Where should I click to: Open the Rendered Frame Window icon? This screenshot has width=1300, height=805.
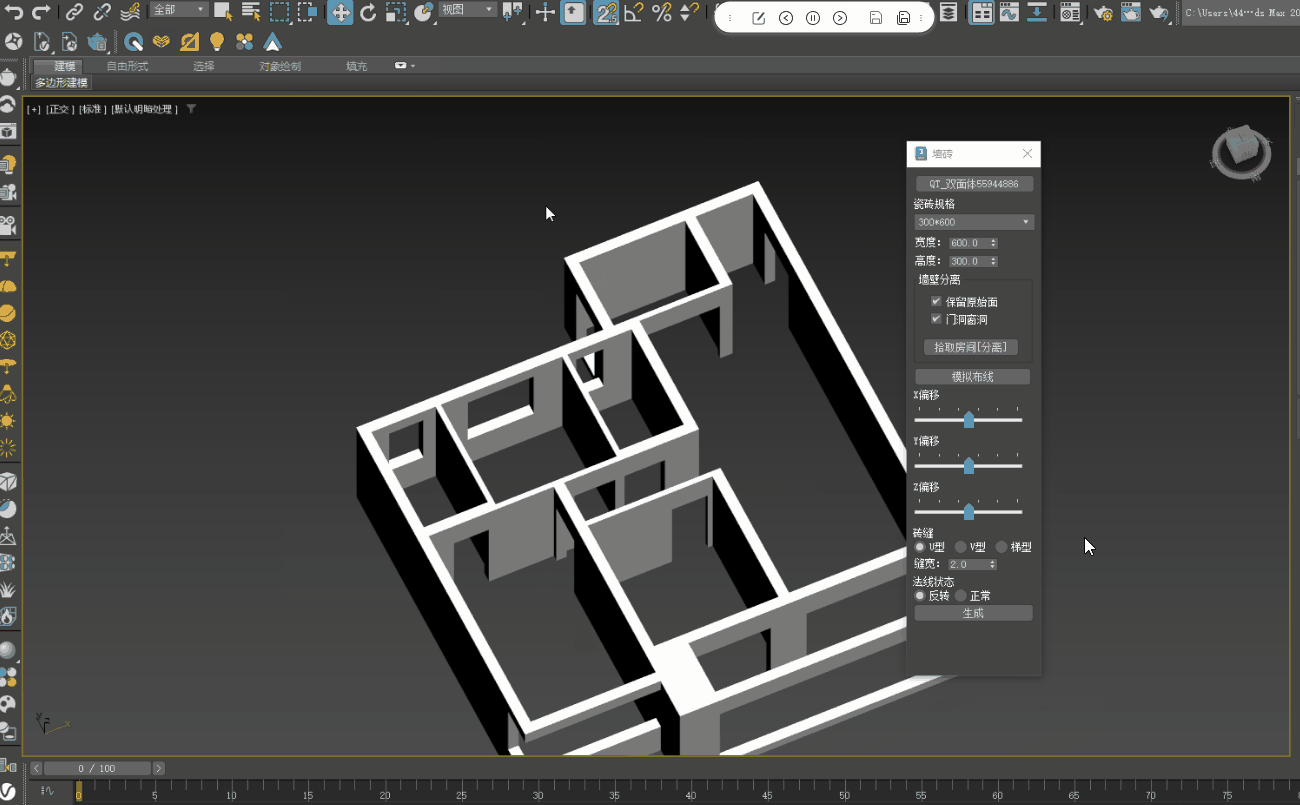[1130, 12]
